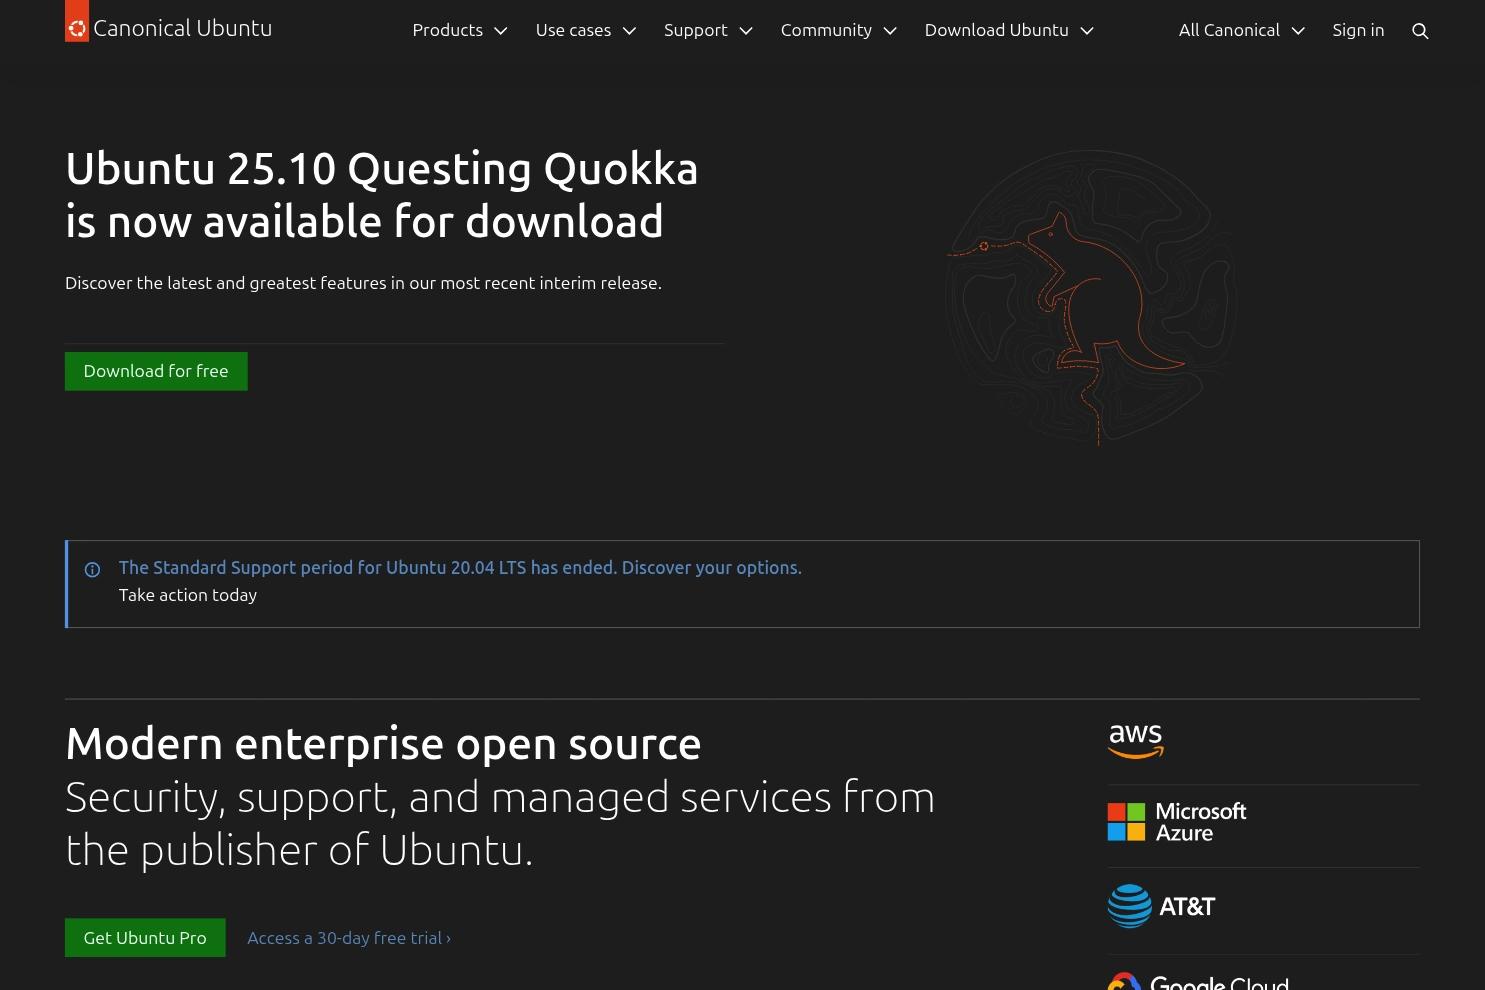Click the Take action today text

click(188, 595)
